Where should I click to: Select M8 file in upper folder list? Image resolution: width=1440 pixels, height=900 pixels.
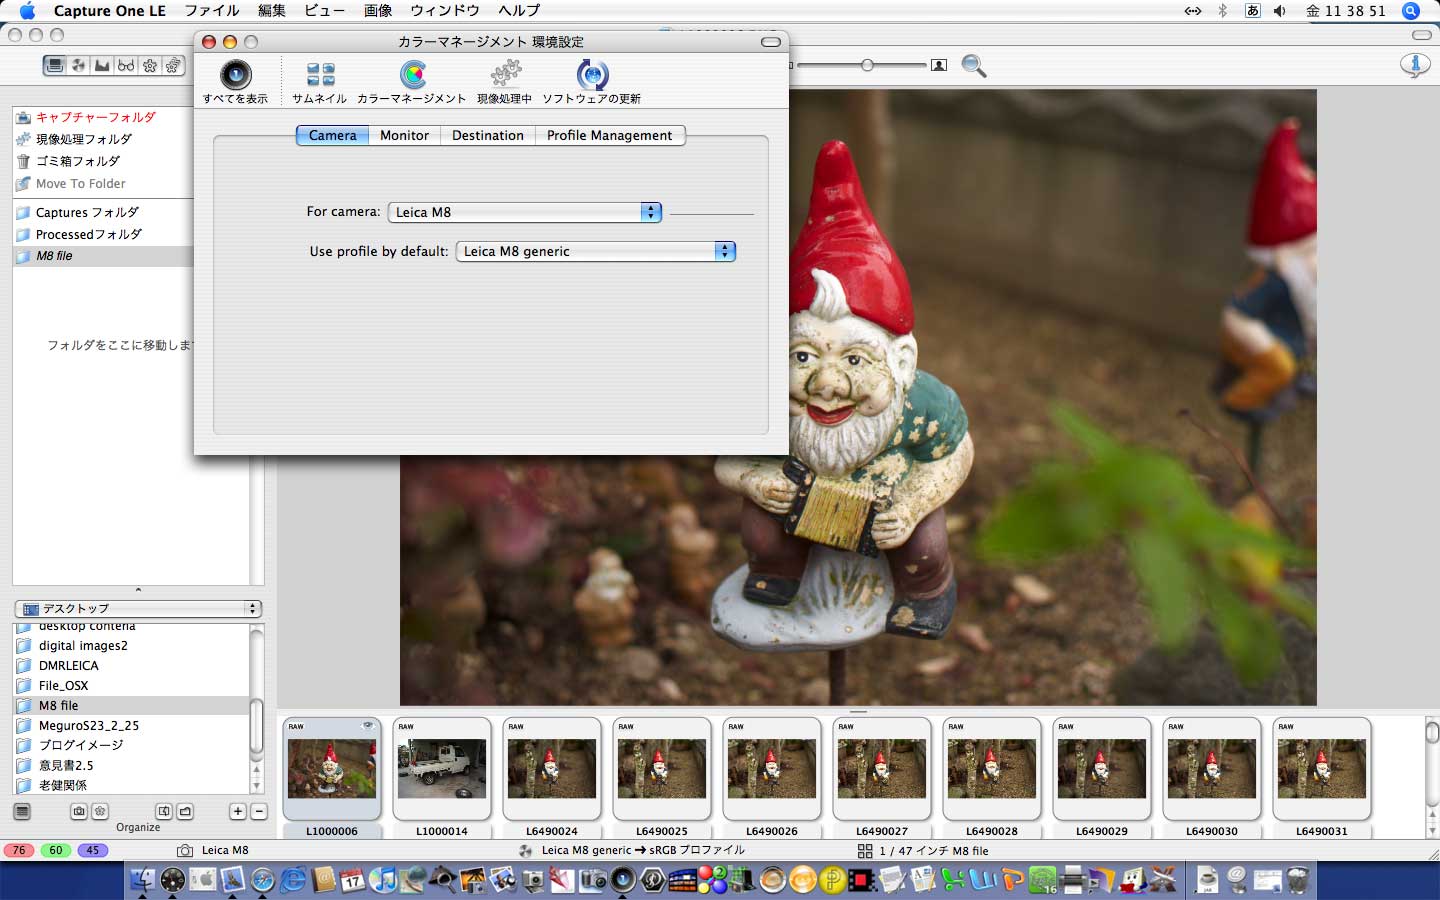(x=103, y=256)
